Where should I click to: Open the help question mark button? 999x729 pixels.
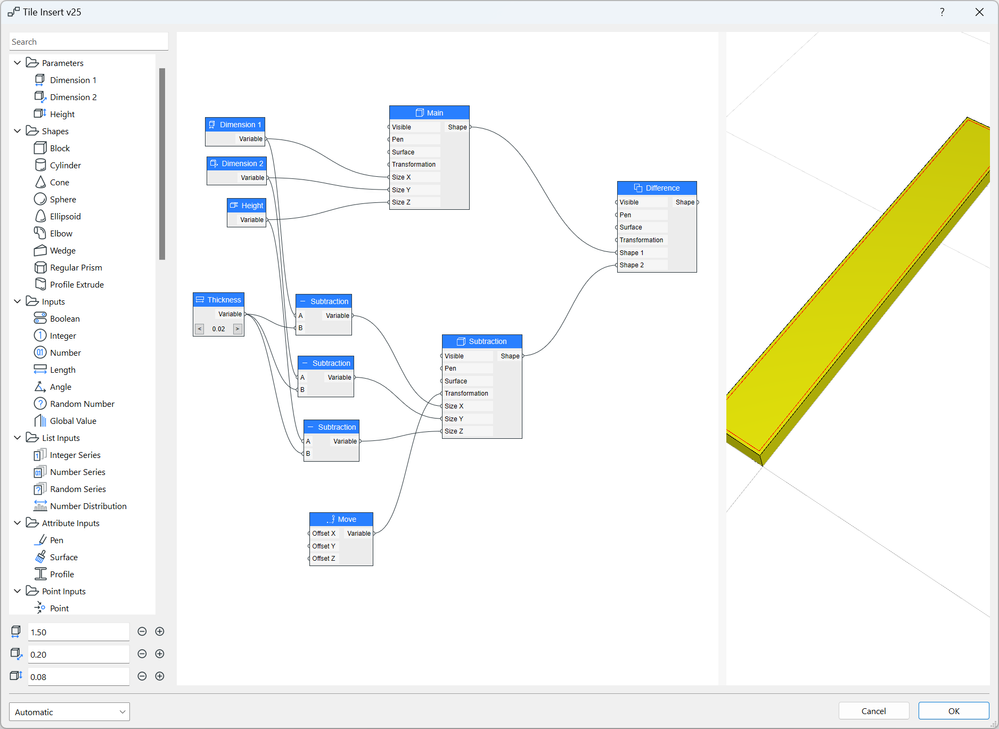942,12
